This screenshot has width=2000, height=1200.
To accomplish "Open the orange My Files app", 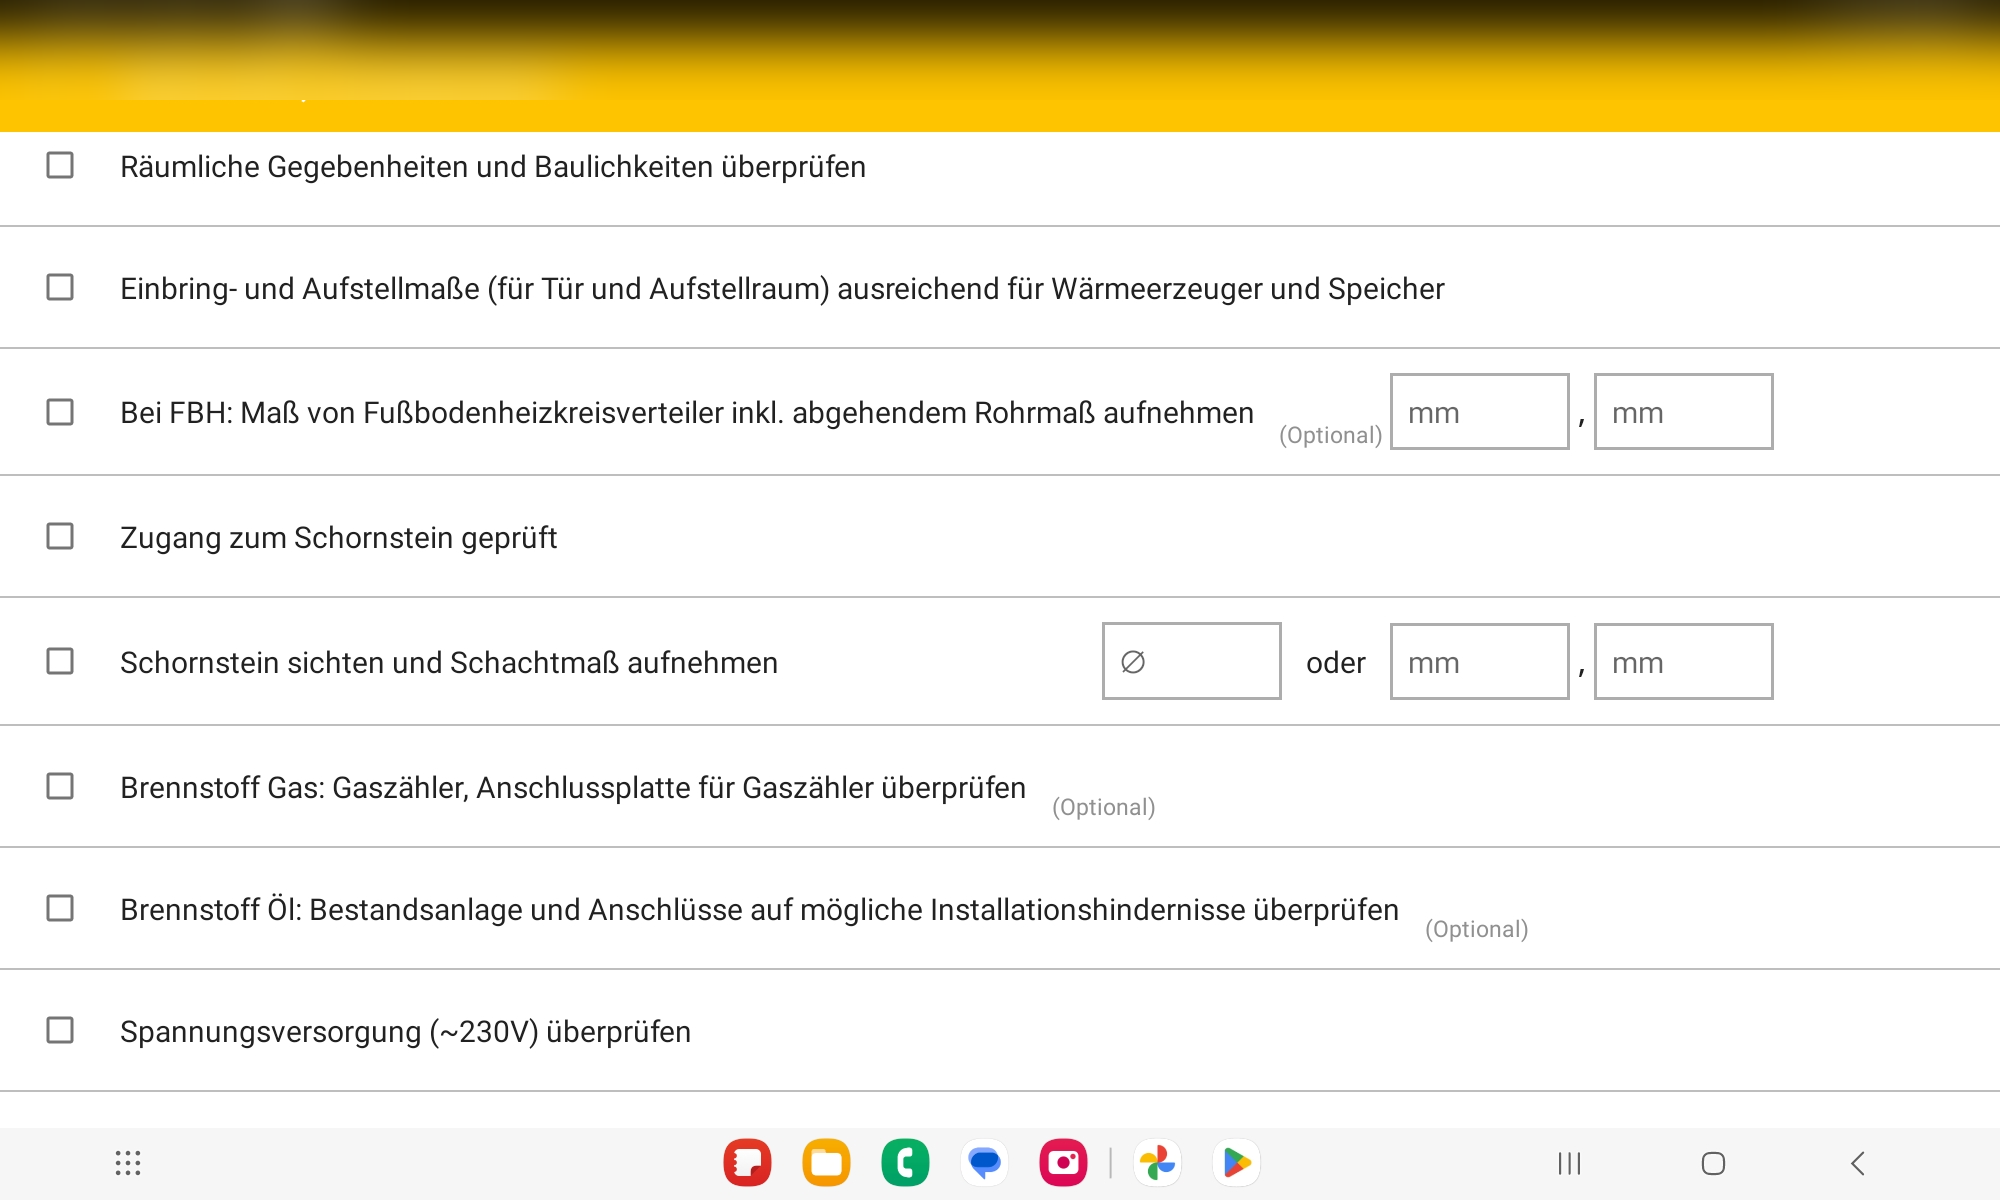I will (x=826, y=1163).
